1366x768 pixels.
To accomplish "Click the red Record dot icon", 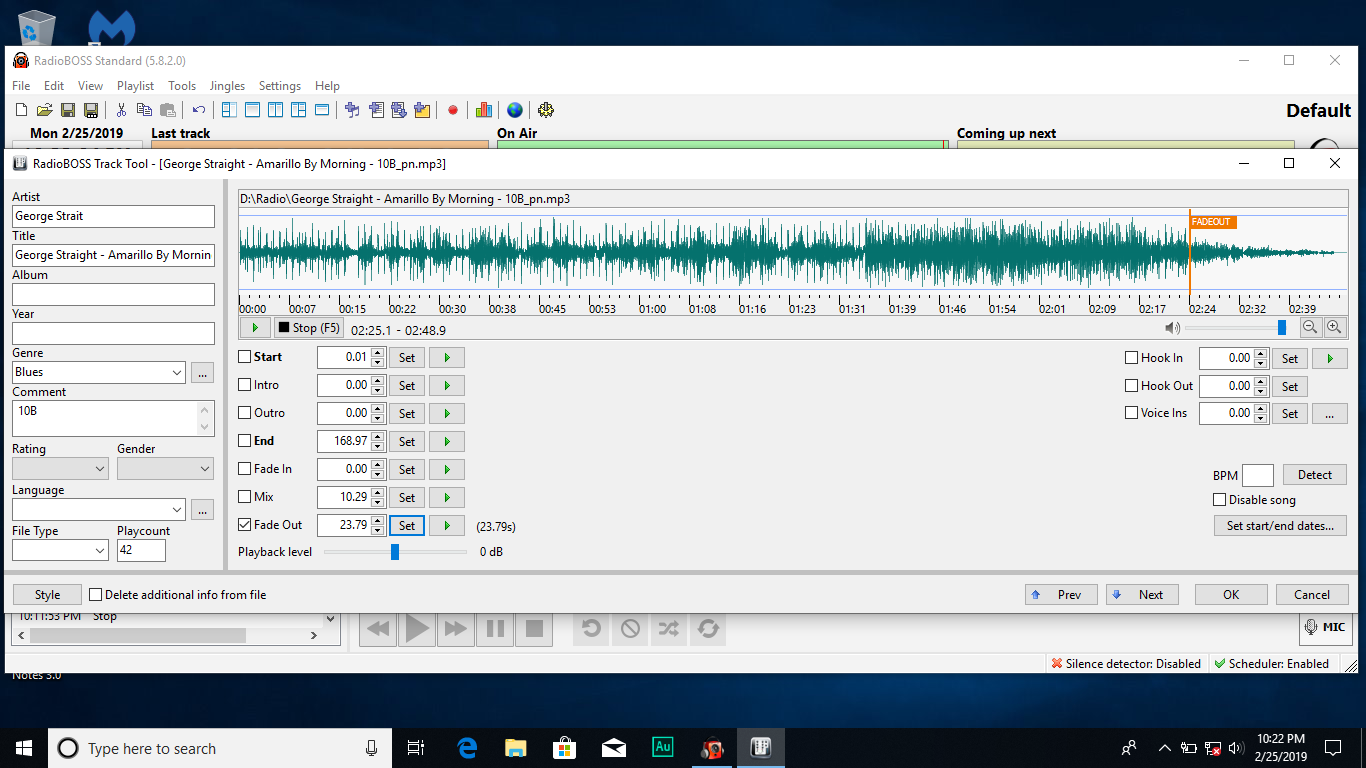I will coord(453,110).
